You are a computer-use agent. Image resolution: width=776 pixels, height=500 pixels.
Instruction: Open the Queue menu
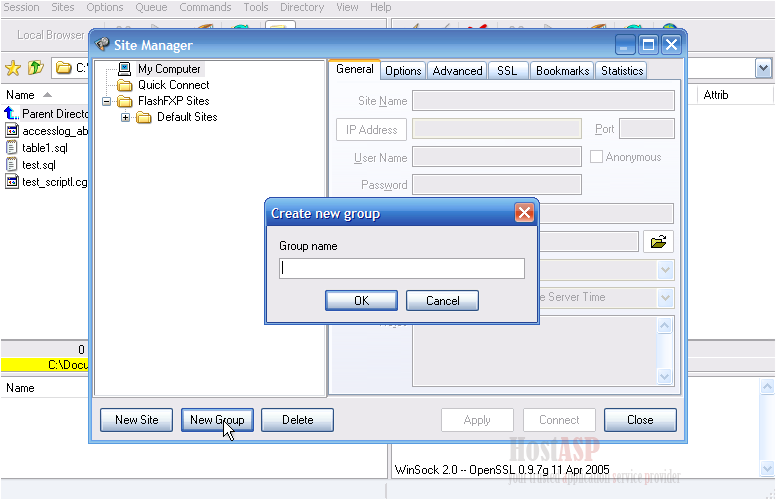click(151, 7)
